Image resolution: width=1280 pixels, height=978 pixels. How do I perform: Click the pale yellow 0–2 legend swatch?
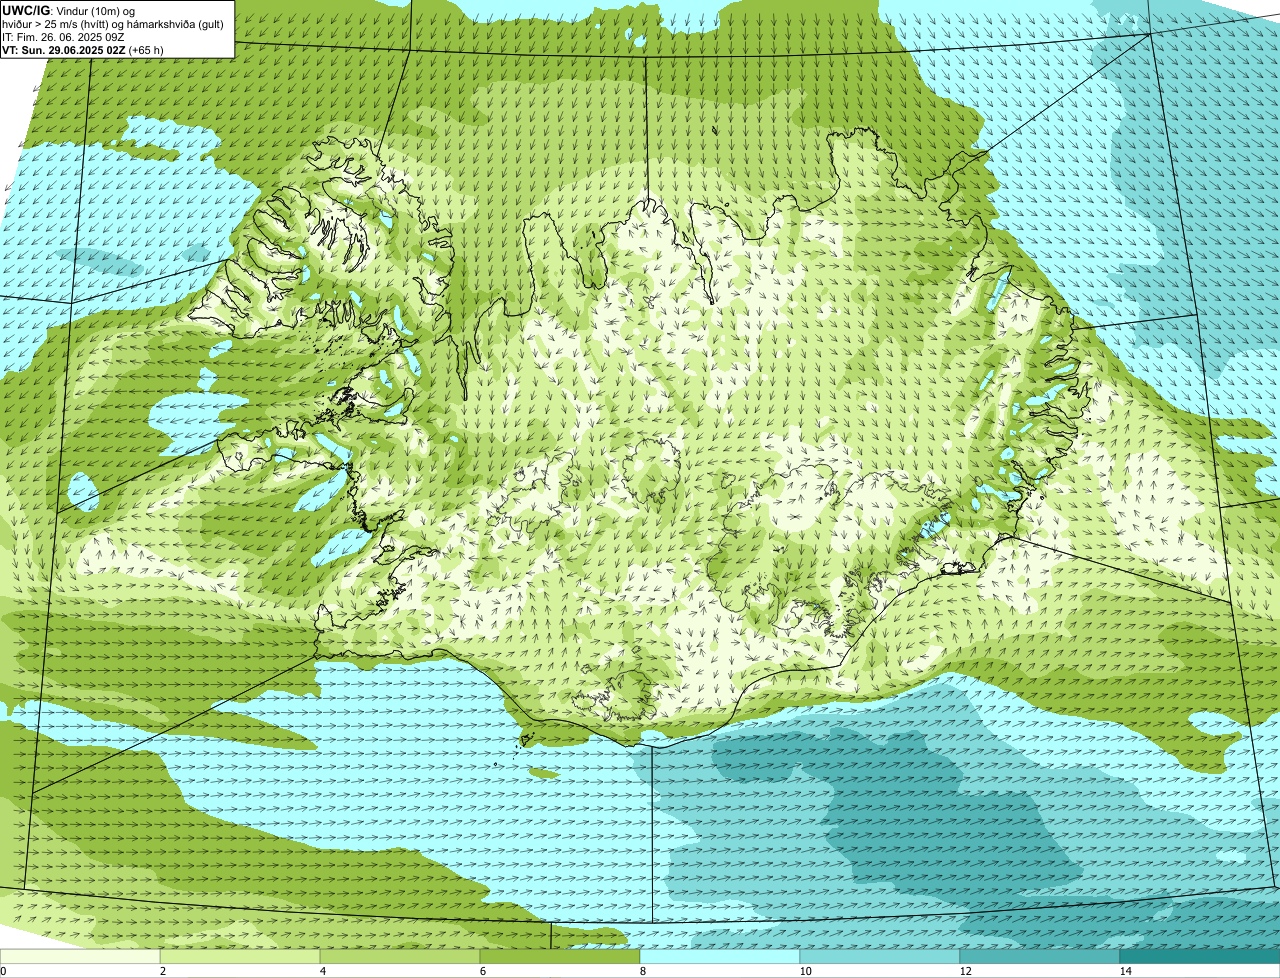[x=80, y=956]
